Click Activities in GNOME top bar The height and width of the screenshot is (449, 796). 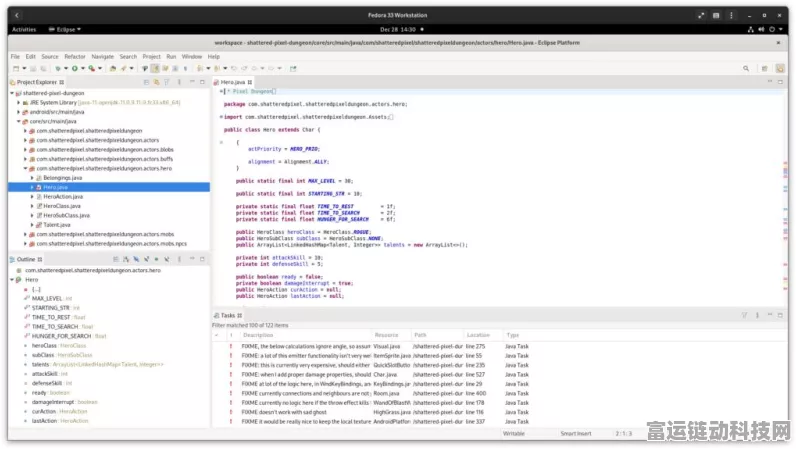tap(24, 29)
